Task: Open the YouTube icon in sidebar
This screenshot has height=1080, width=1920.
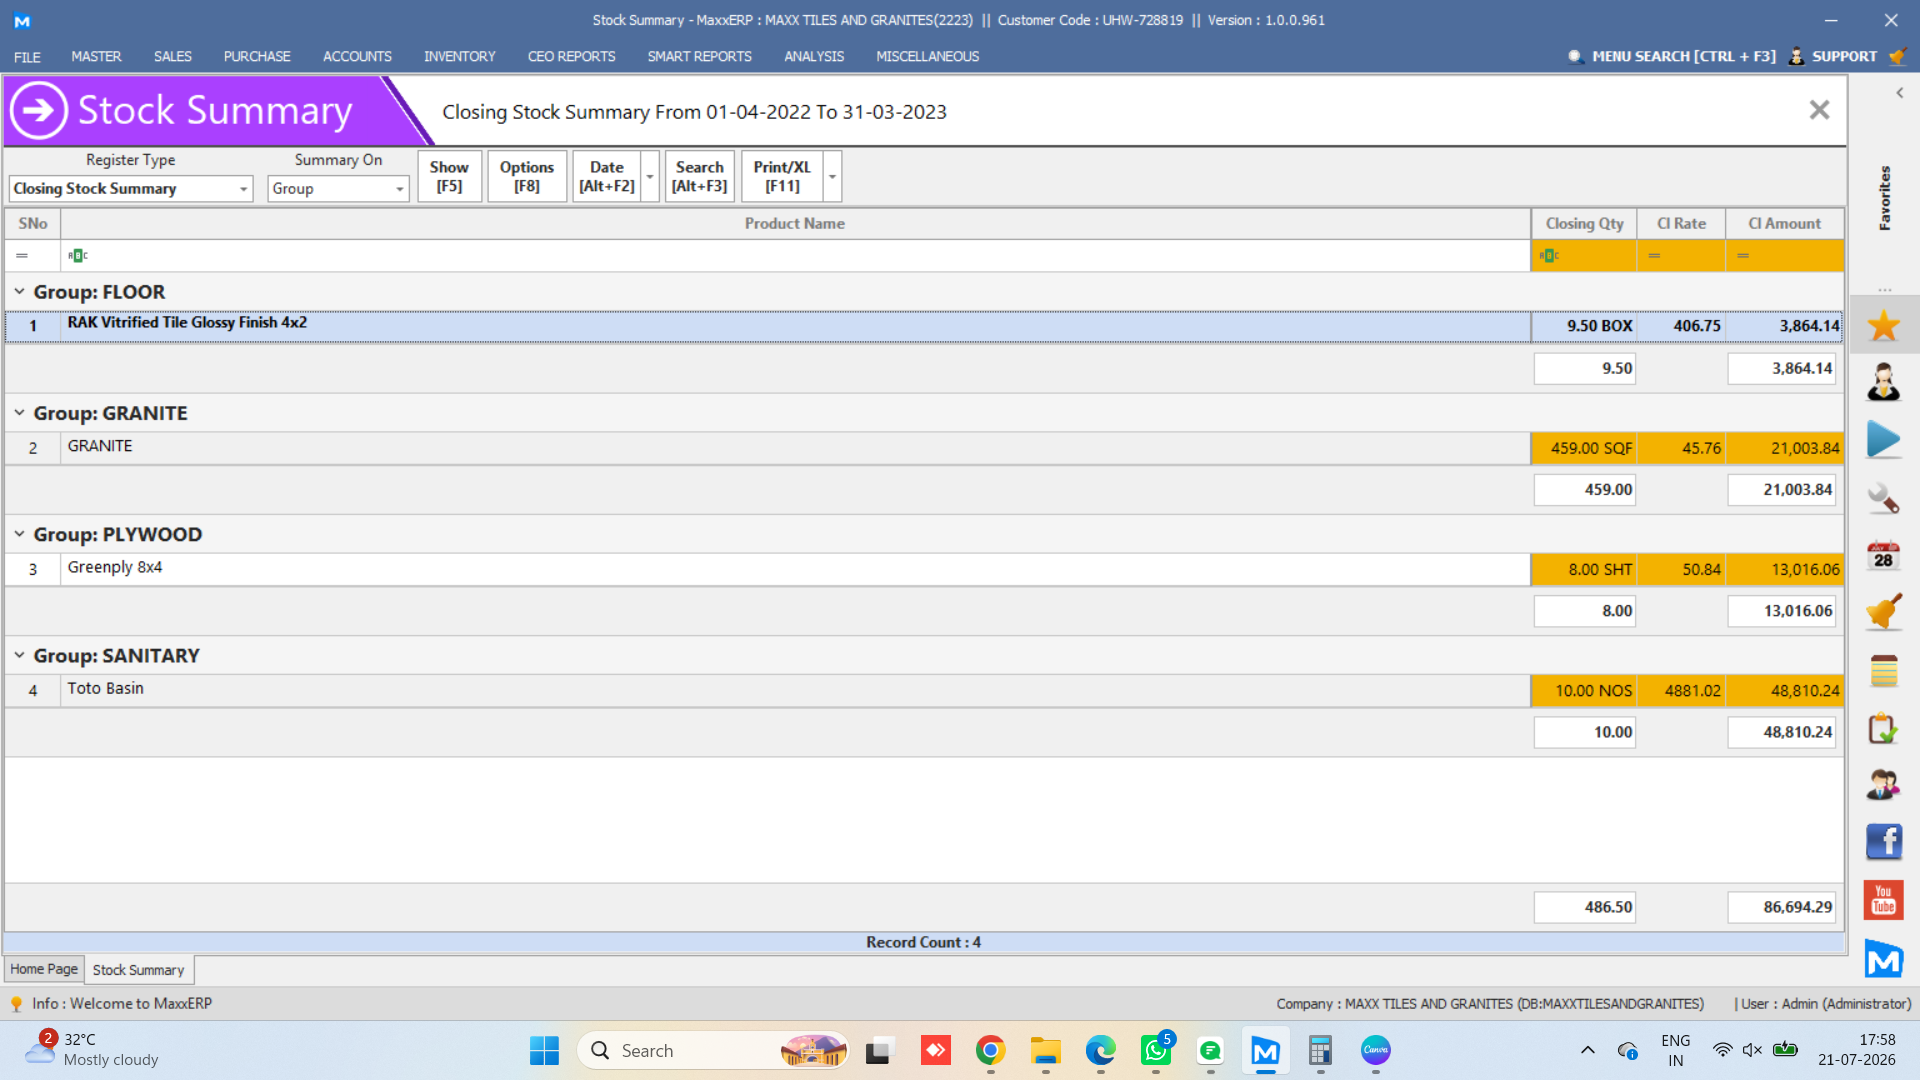Action: point(1884,900)
